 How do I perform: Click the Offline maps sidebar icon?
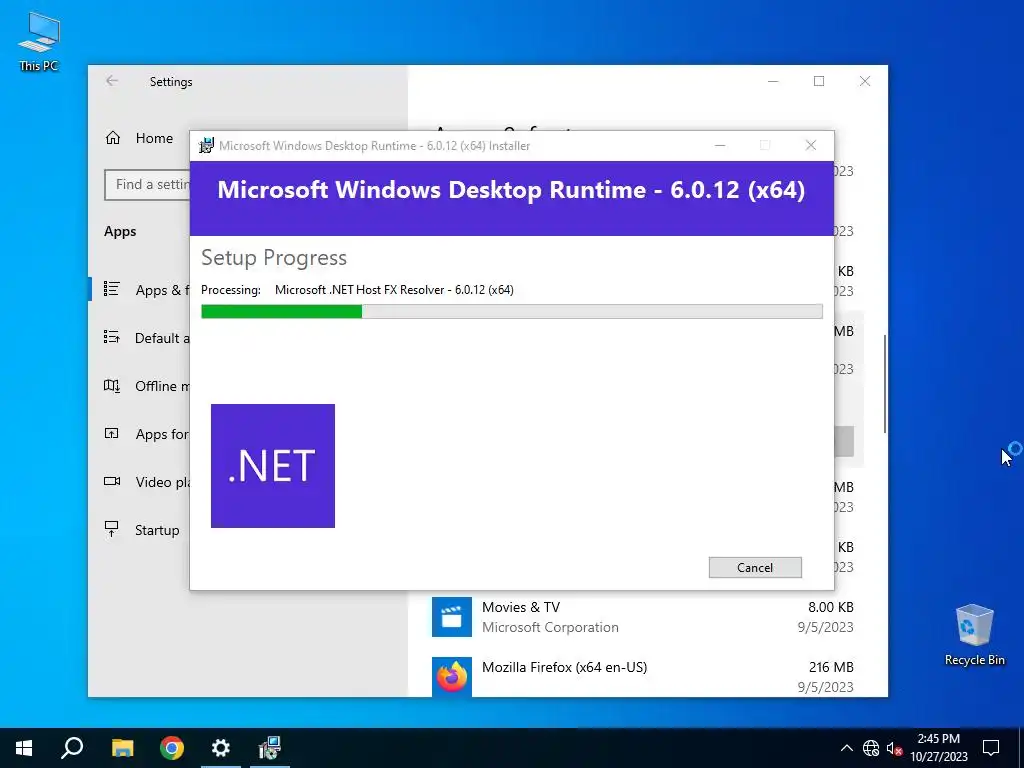point(112,385)
